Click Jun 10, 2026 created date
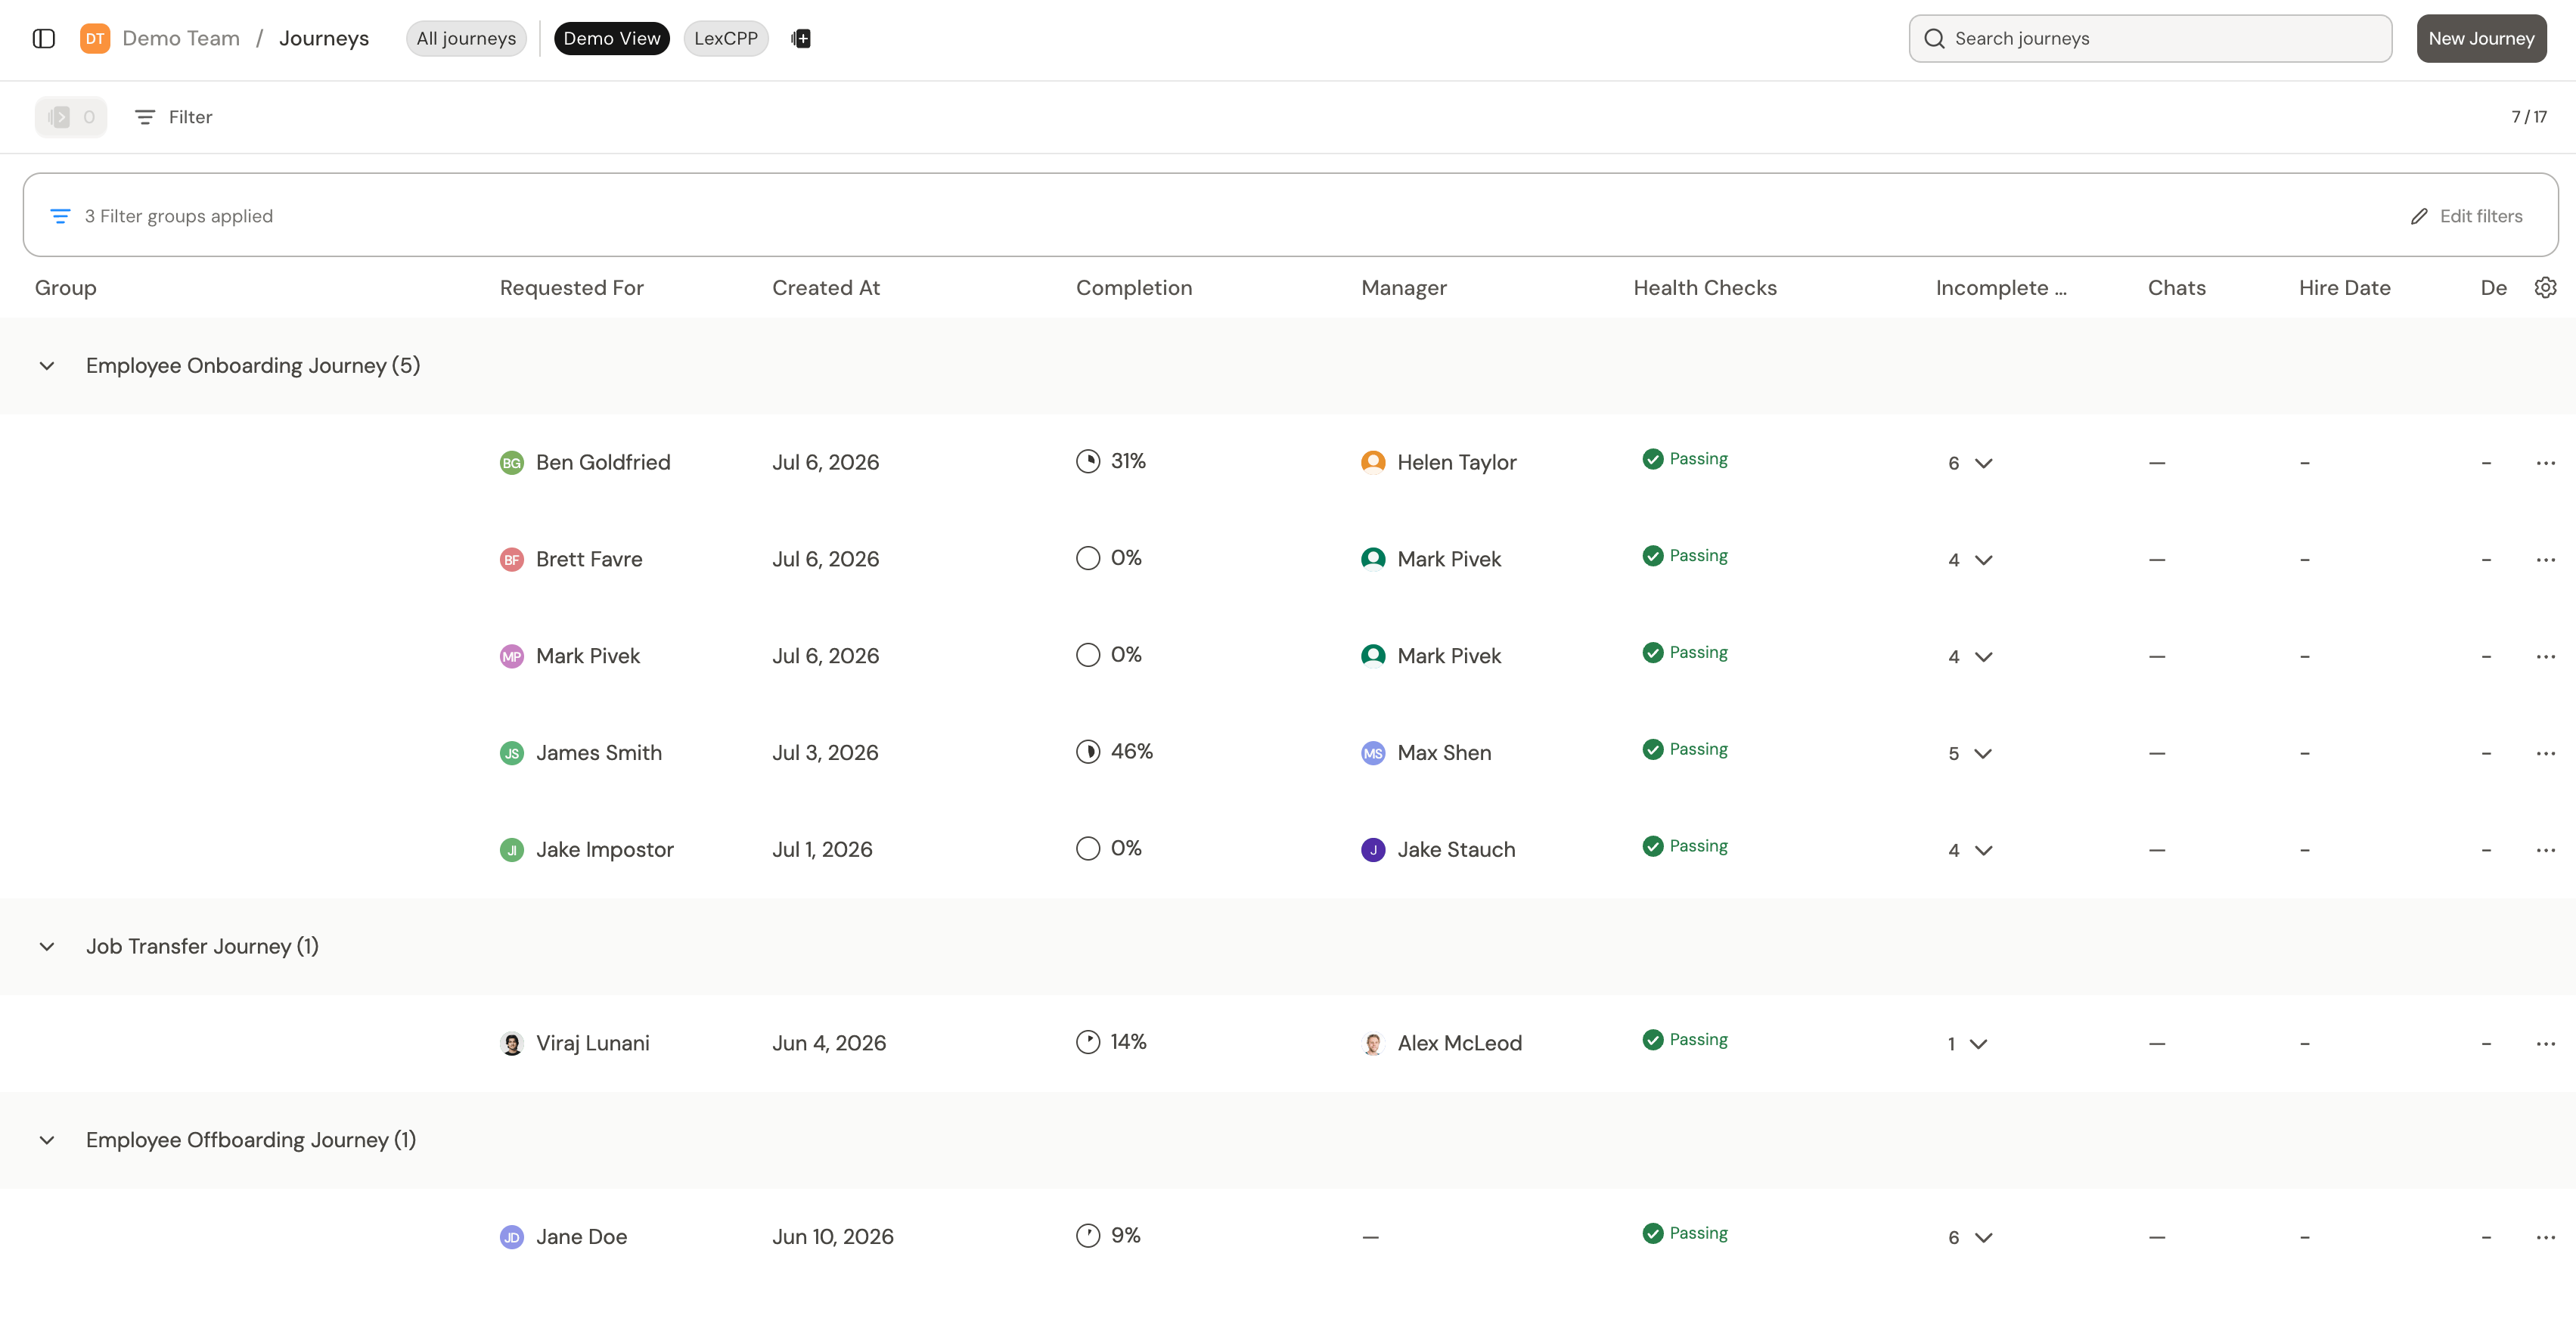This screenshot has width=2576, height=1337. (833, 1237)
